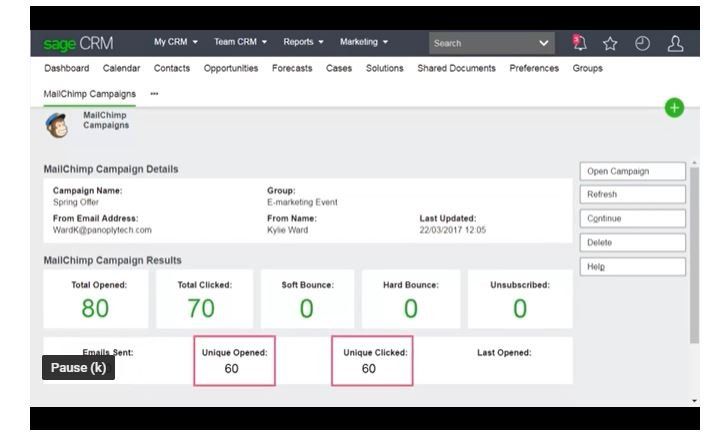Click the Continue button
Image resolution: width=717 pixels, height=440 pixels.
(632, 219)
